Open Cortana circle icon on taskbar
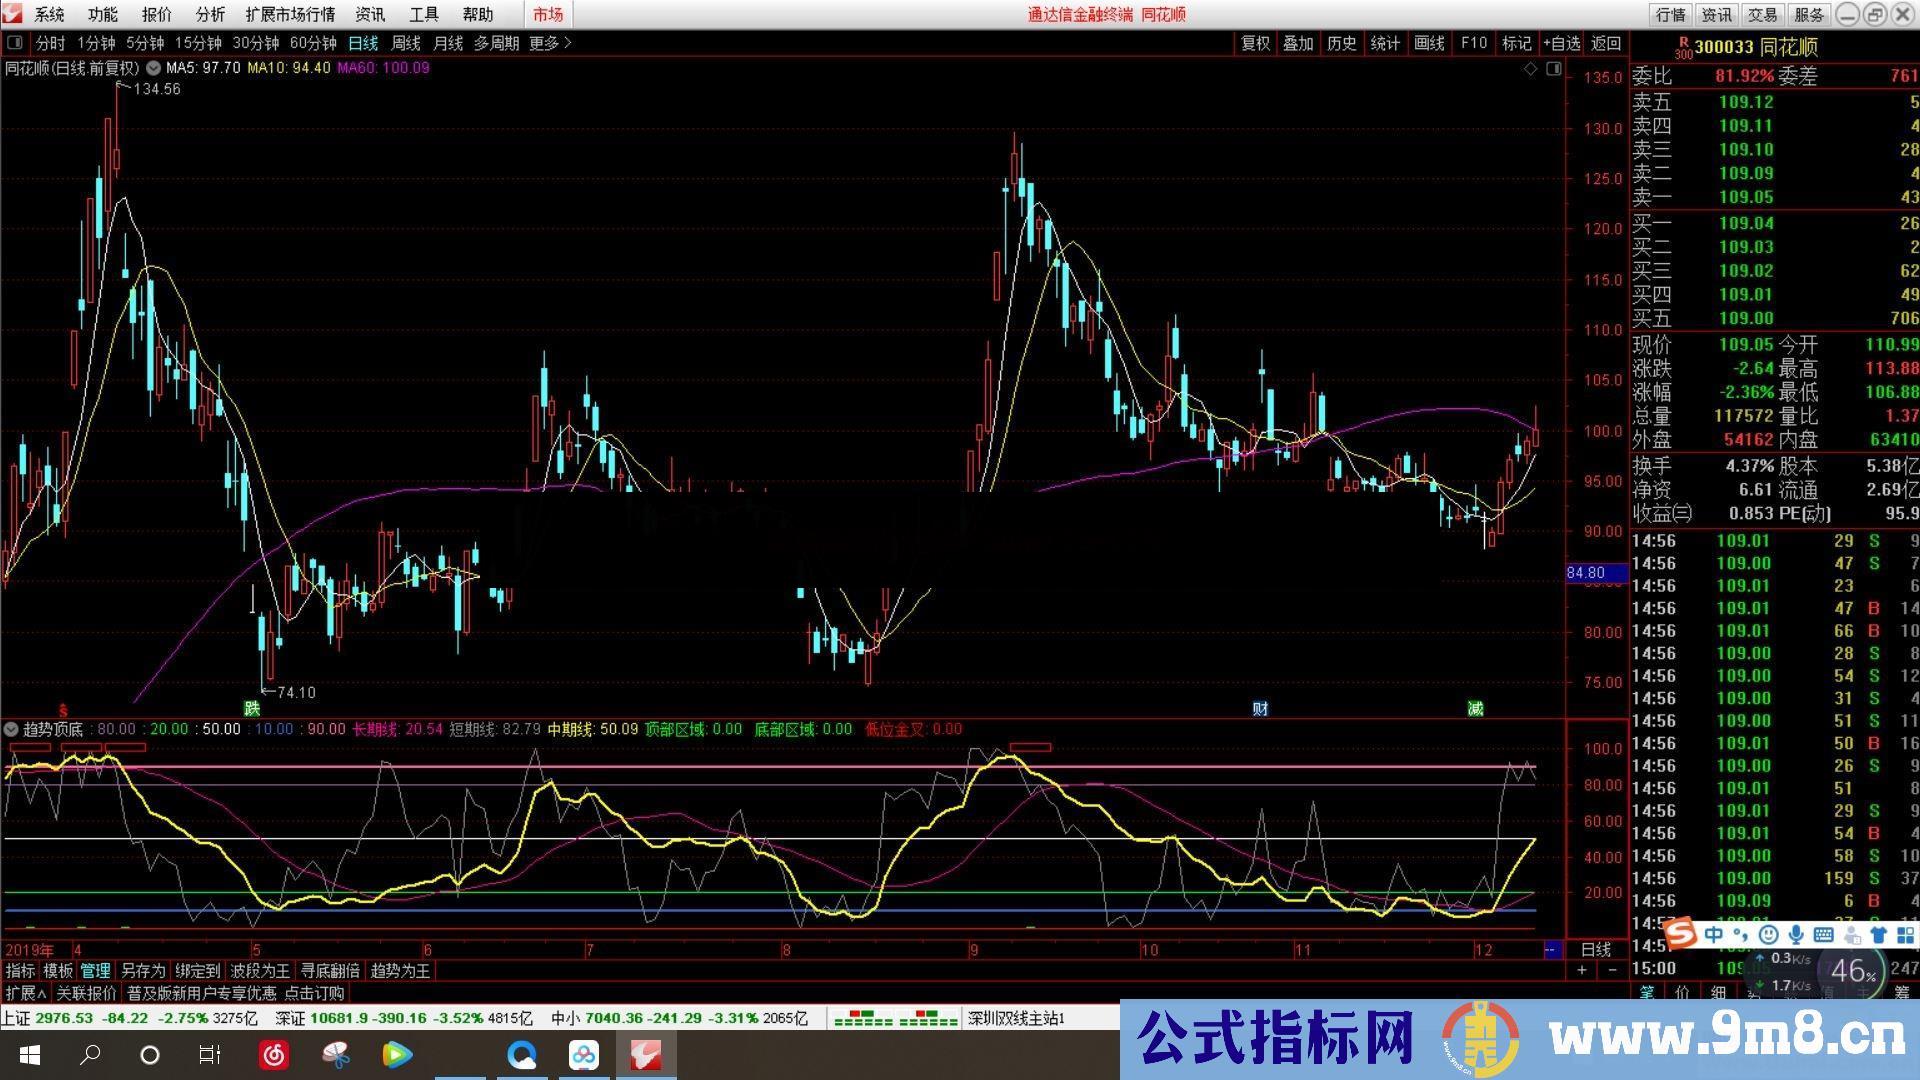Viewport: 1920px width, 1080px height. coord(150,1055)
